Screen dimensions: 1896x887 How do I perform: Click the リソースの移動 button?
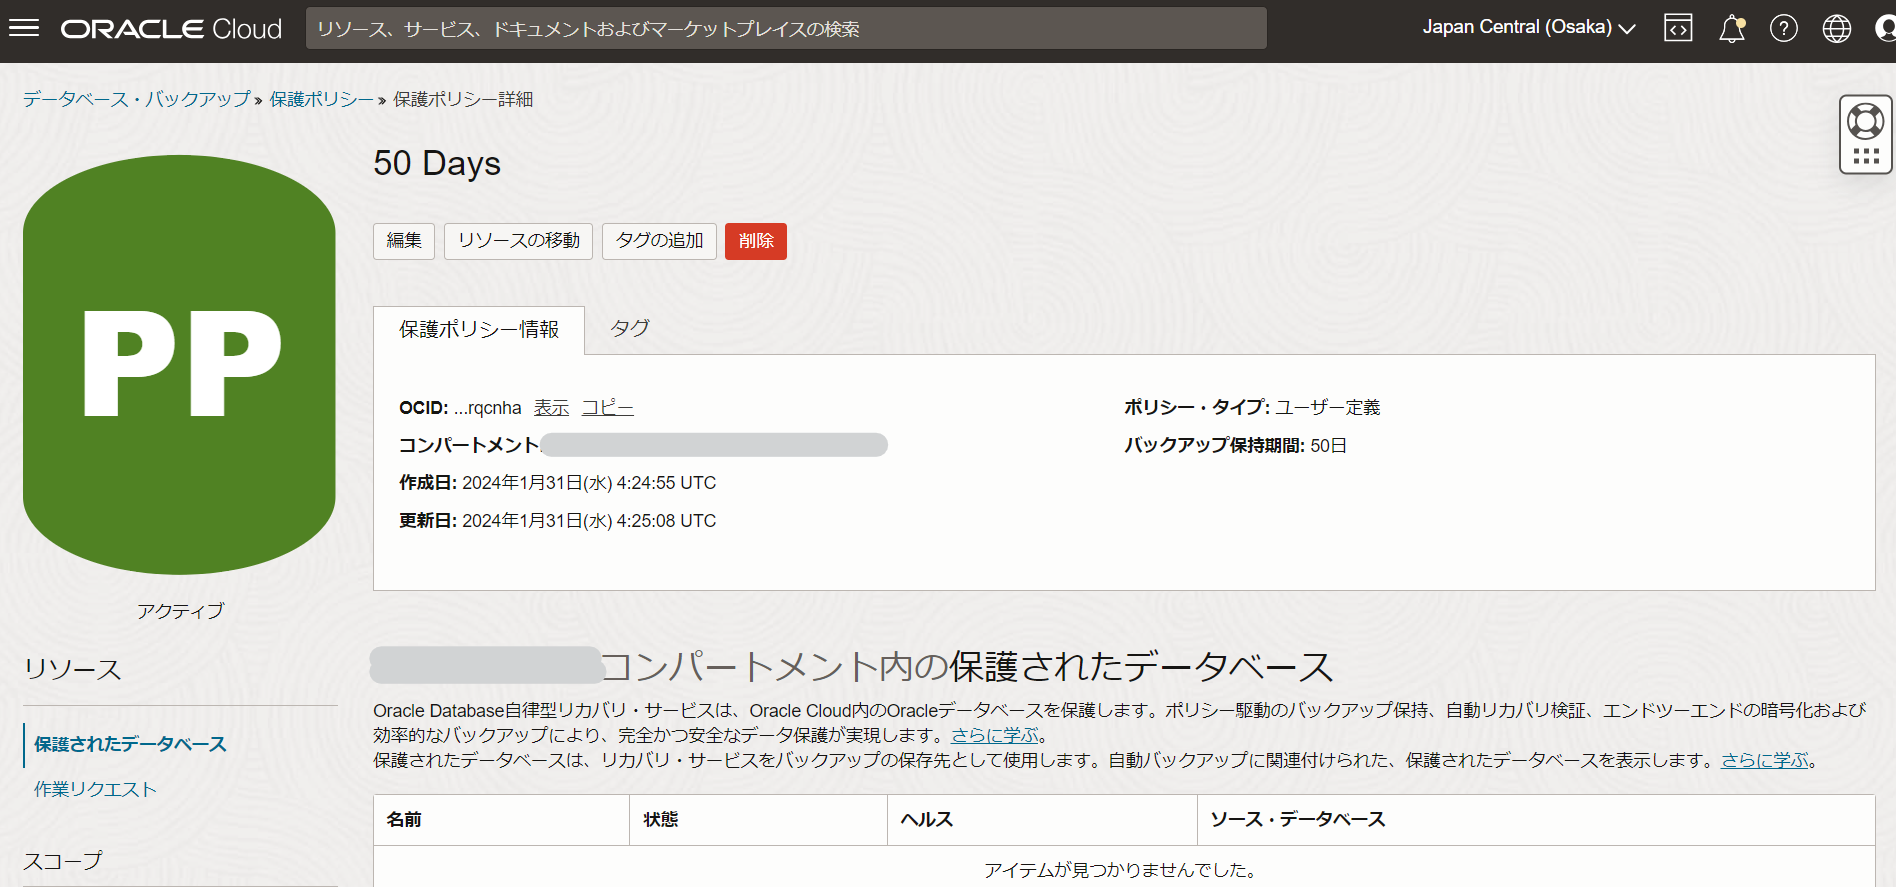[518, 241]
